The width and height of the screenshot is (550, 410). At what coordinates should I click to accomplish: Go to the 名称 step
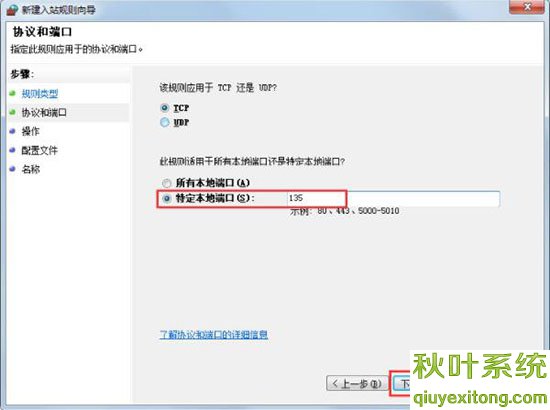[x=31, y=169]
